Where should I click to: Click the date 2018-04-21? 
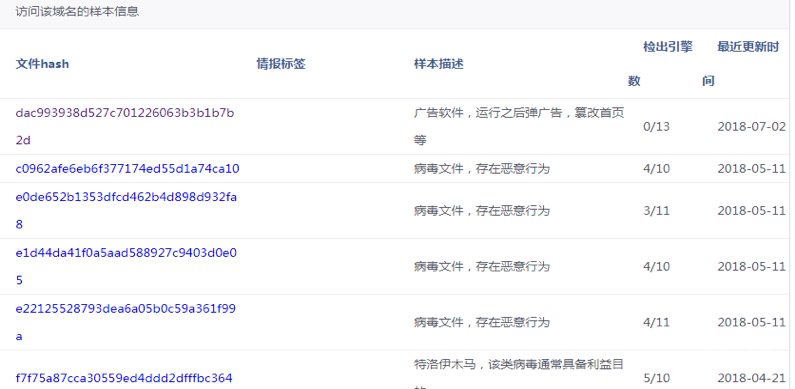751,378
